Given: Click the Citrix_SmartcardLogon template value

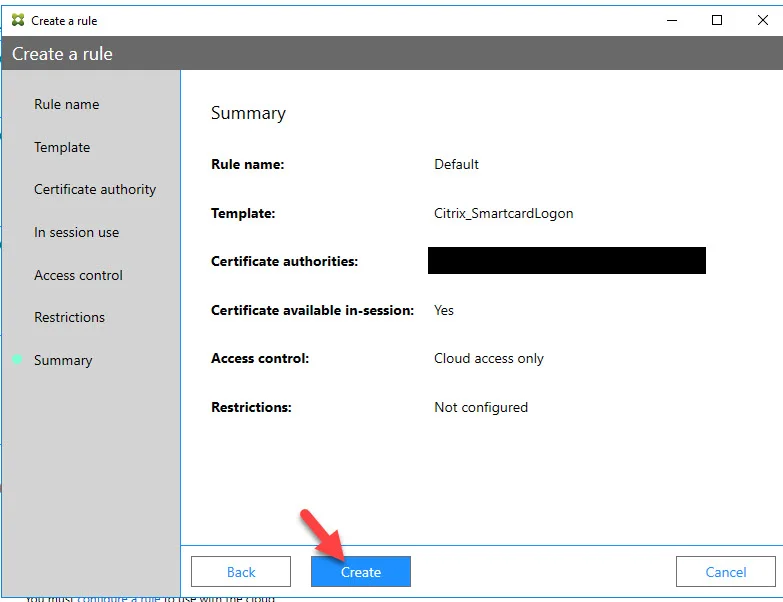Looking at the screenshot, I should 503,214.
